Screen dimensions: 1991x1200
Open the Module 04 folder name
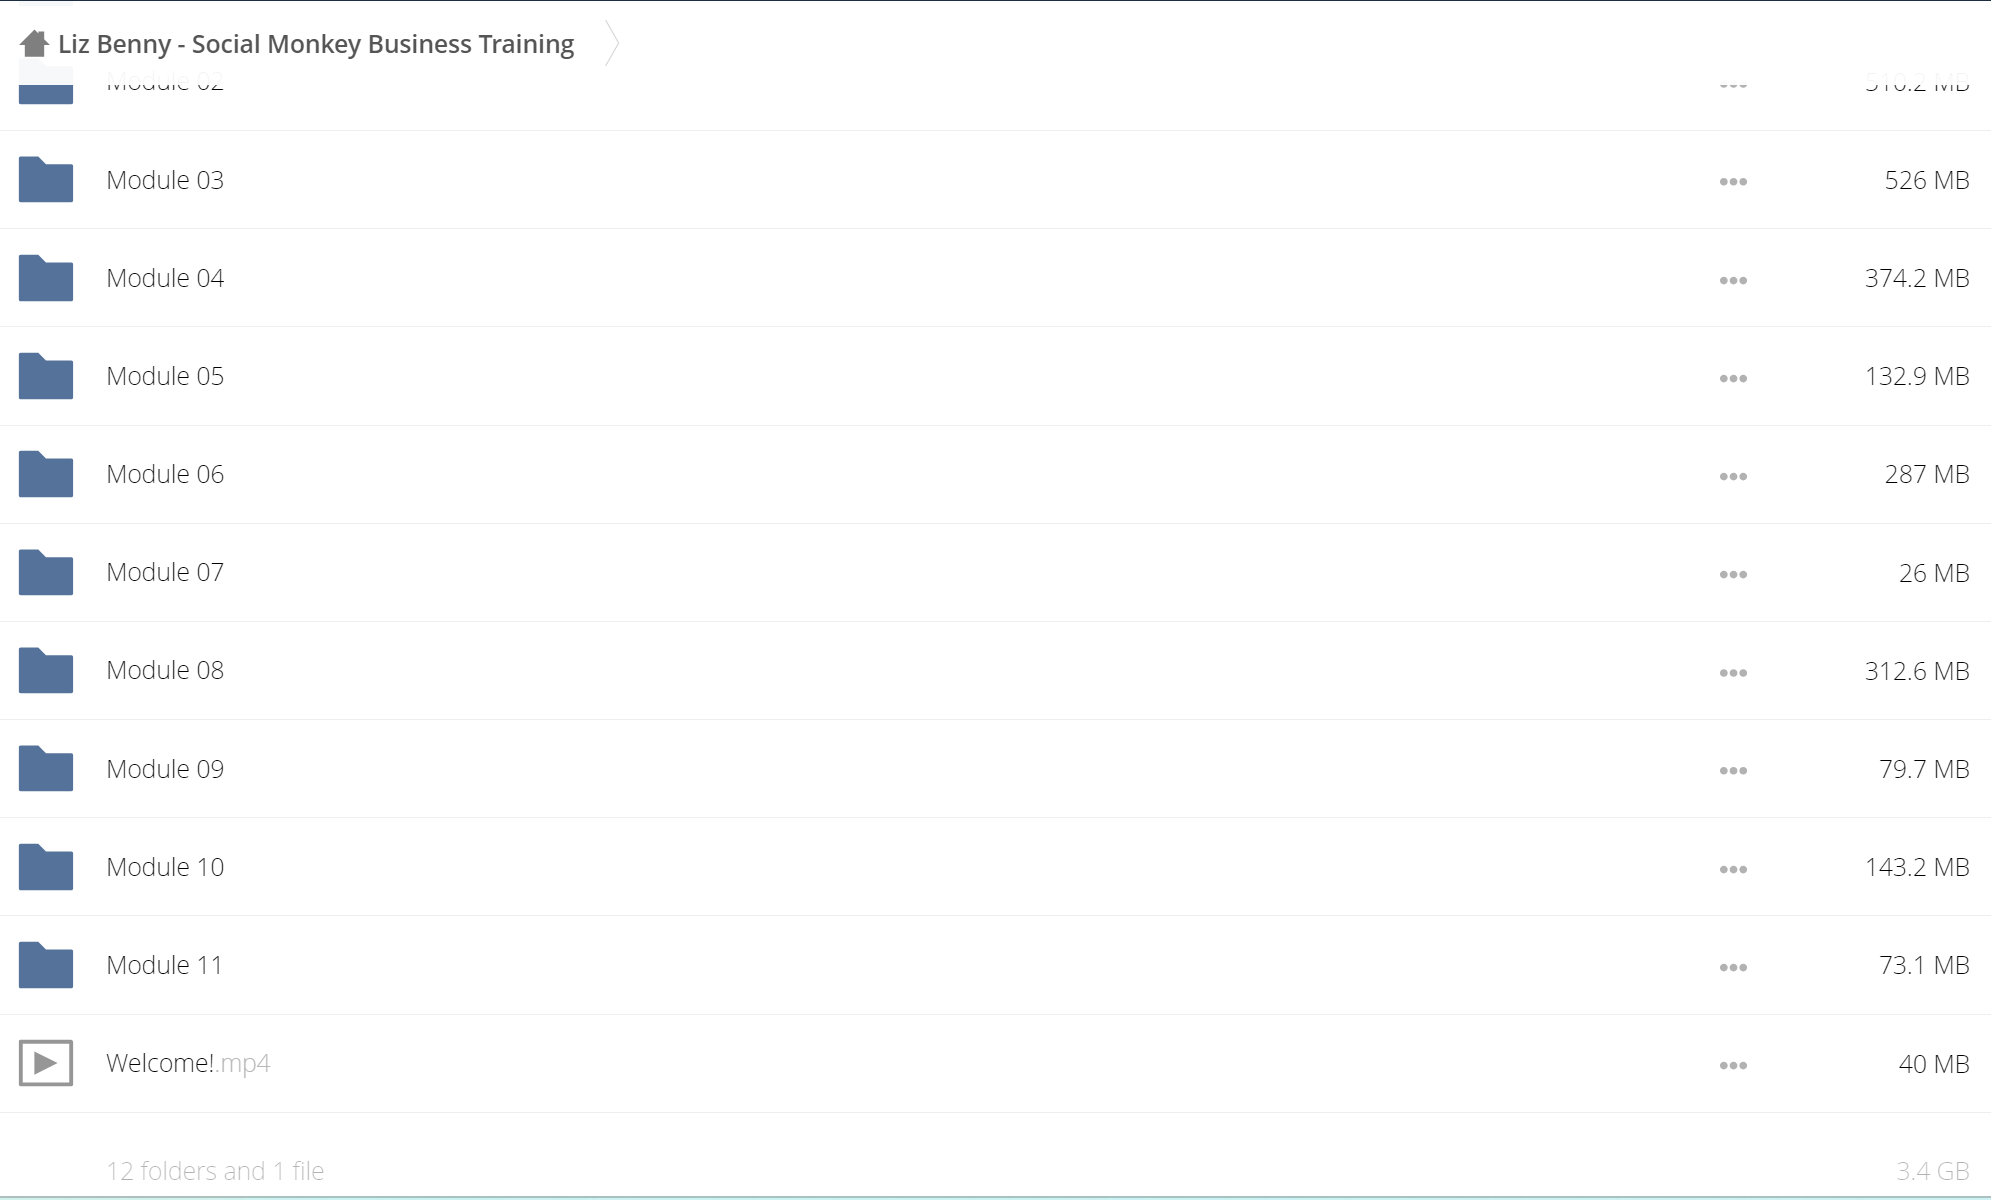[165, 278]
